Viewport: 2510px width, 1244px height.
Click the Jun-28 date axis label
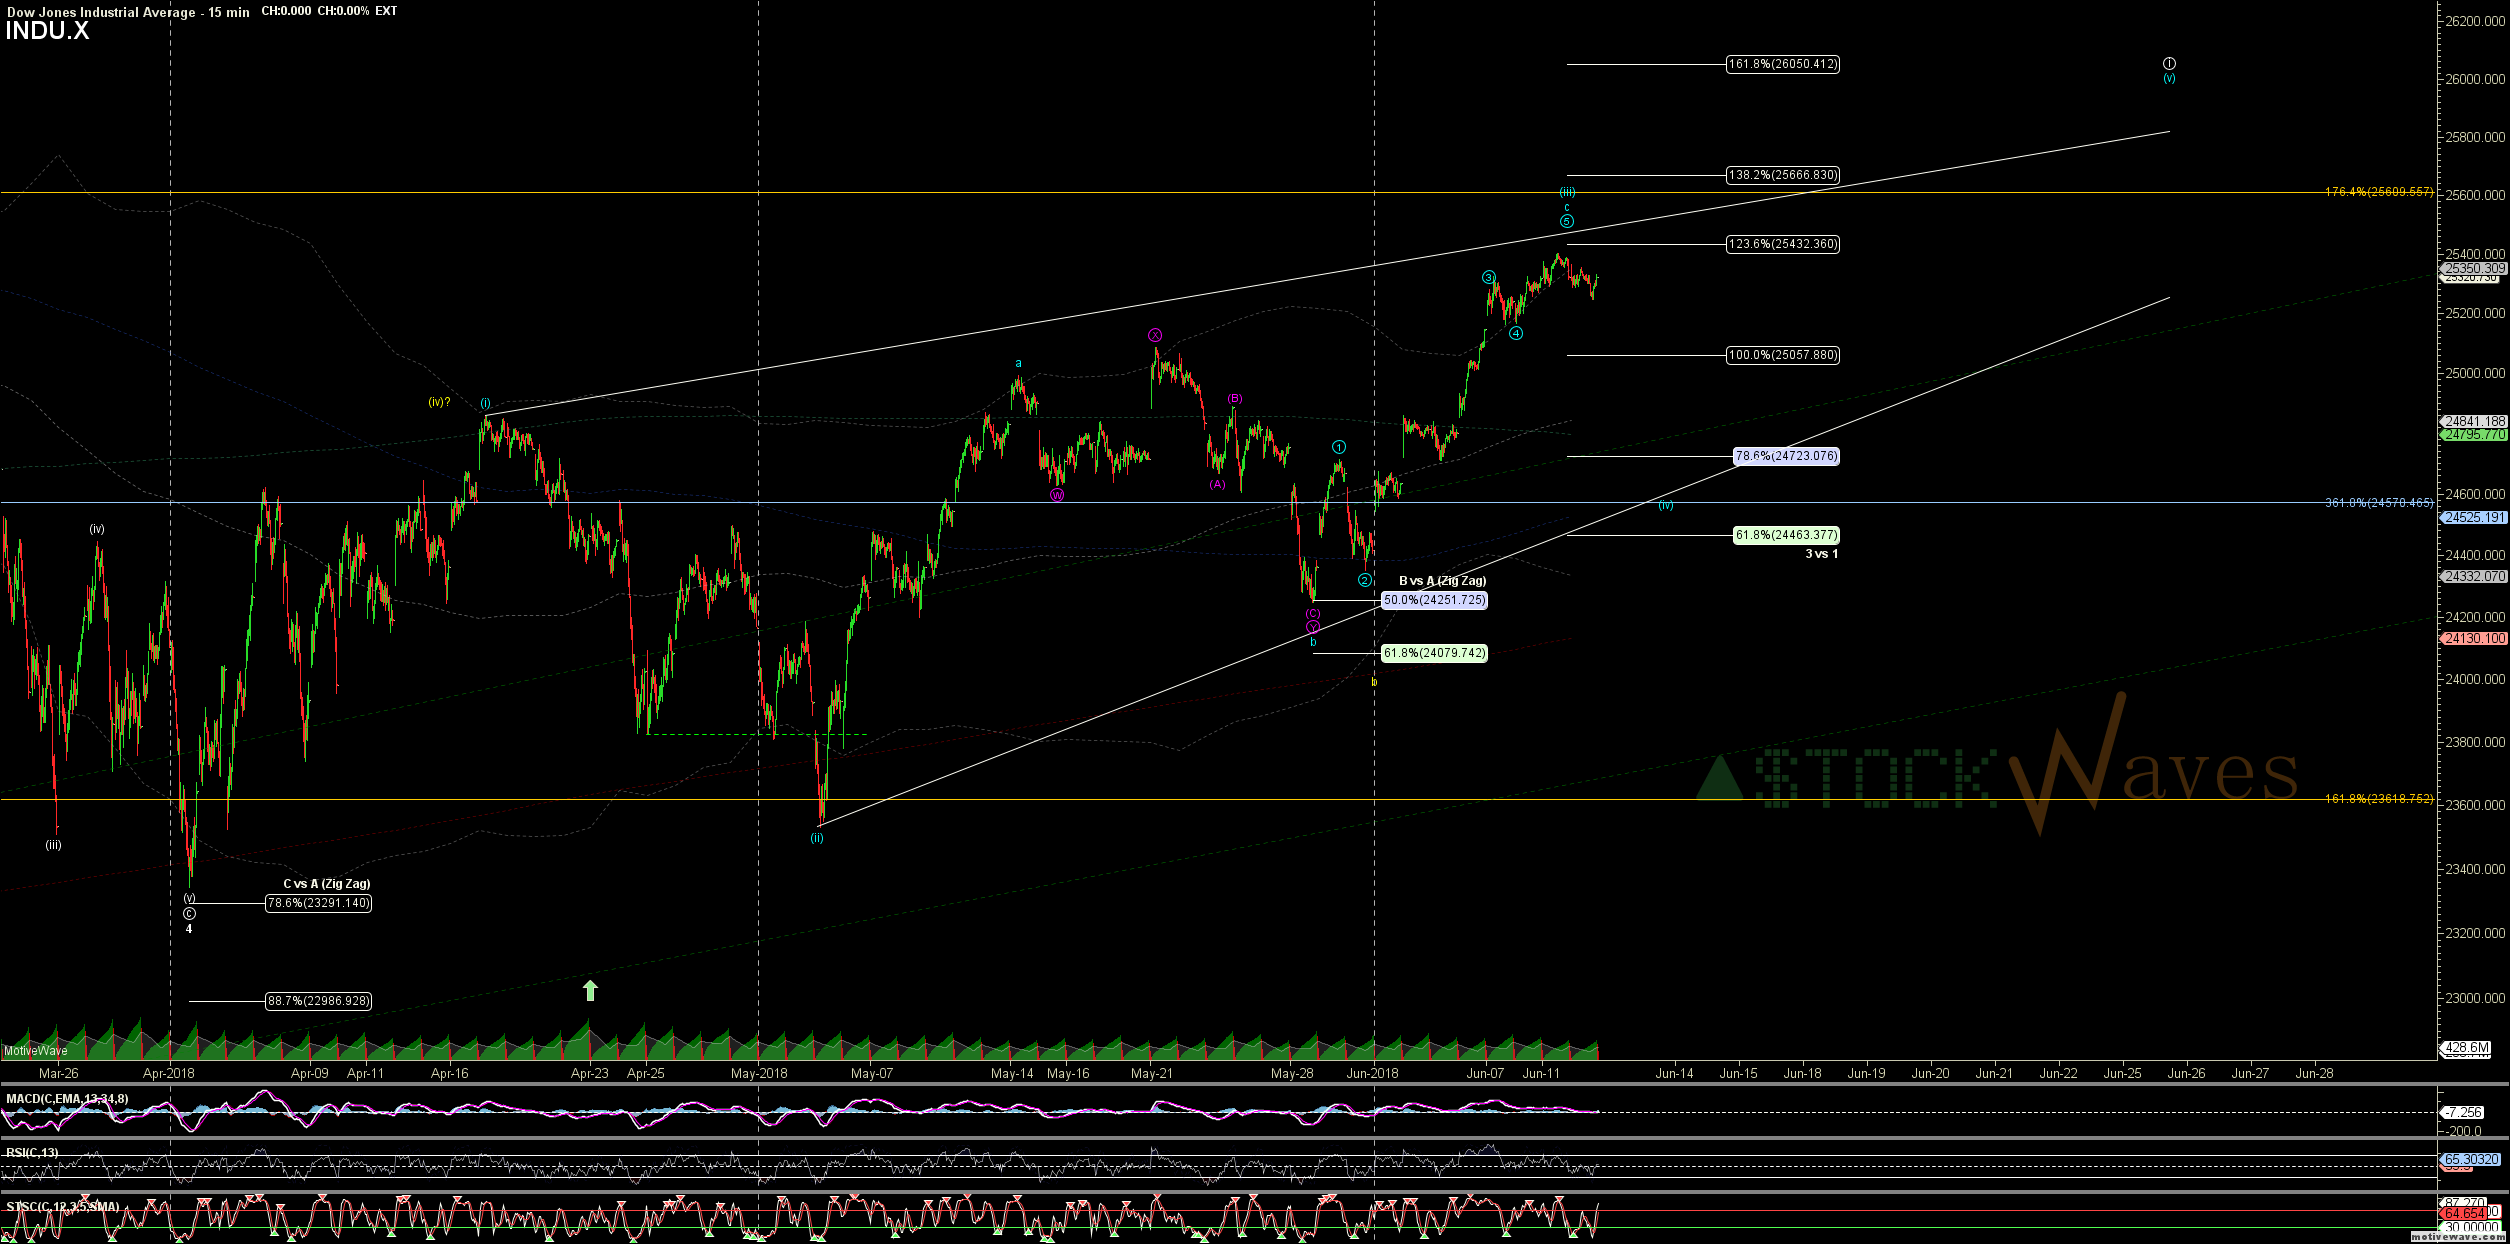click(2314, 1074)
